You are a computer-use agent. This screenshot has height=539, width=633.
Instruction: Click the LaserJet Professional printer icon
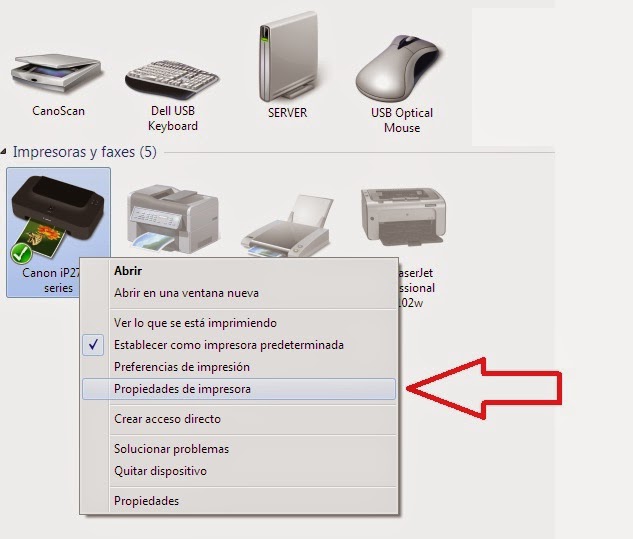coord(404,217)
